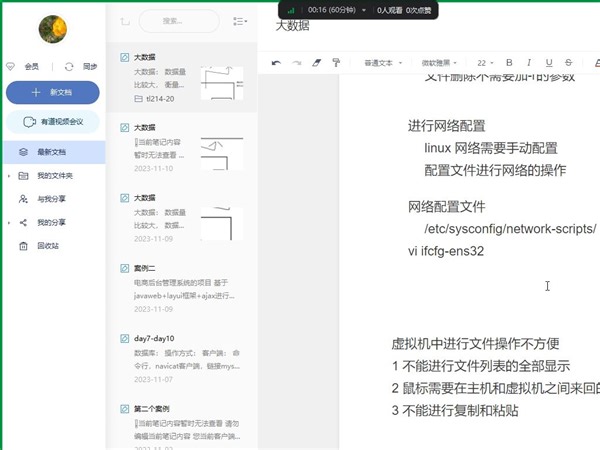Click the heading 进行网络配置
Viewport: 600px width, 450px height.
click(447, 126)
